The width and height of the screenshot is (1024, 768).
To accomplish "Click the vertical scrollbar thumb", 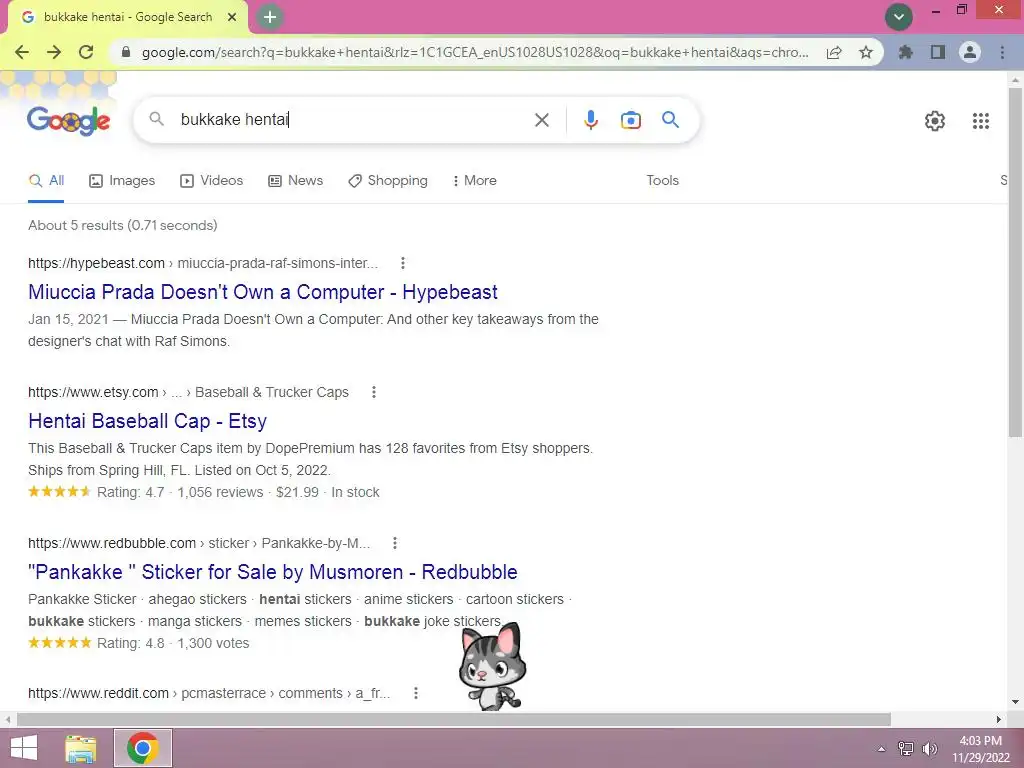I will (x=1016, y=262).
